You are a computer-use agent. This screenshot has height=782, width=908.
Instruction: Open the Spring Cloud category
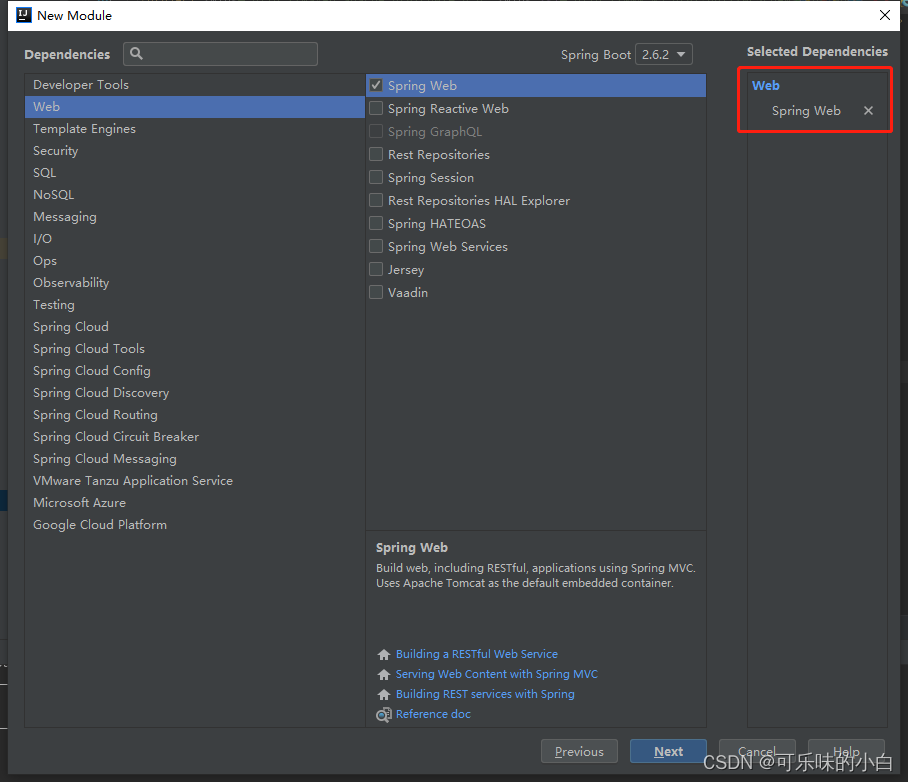195,327
